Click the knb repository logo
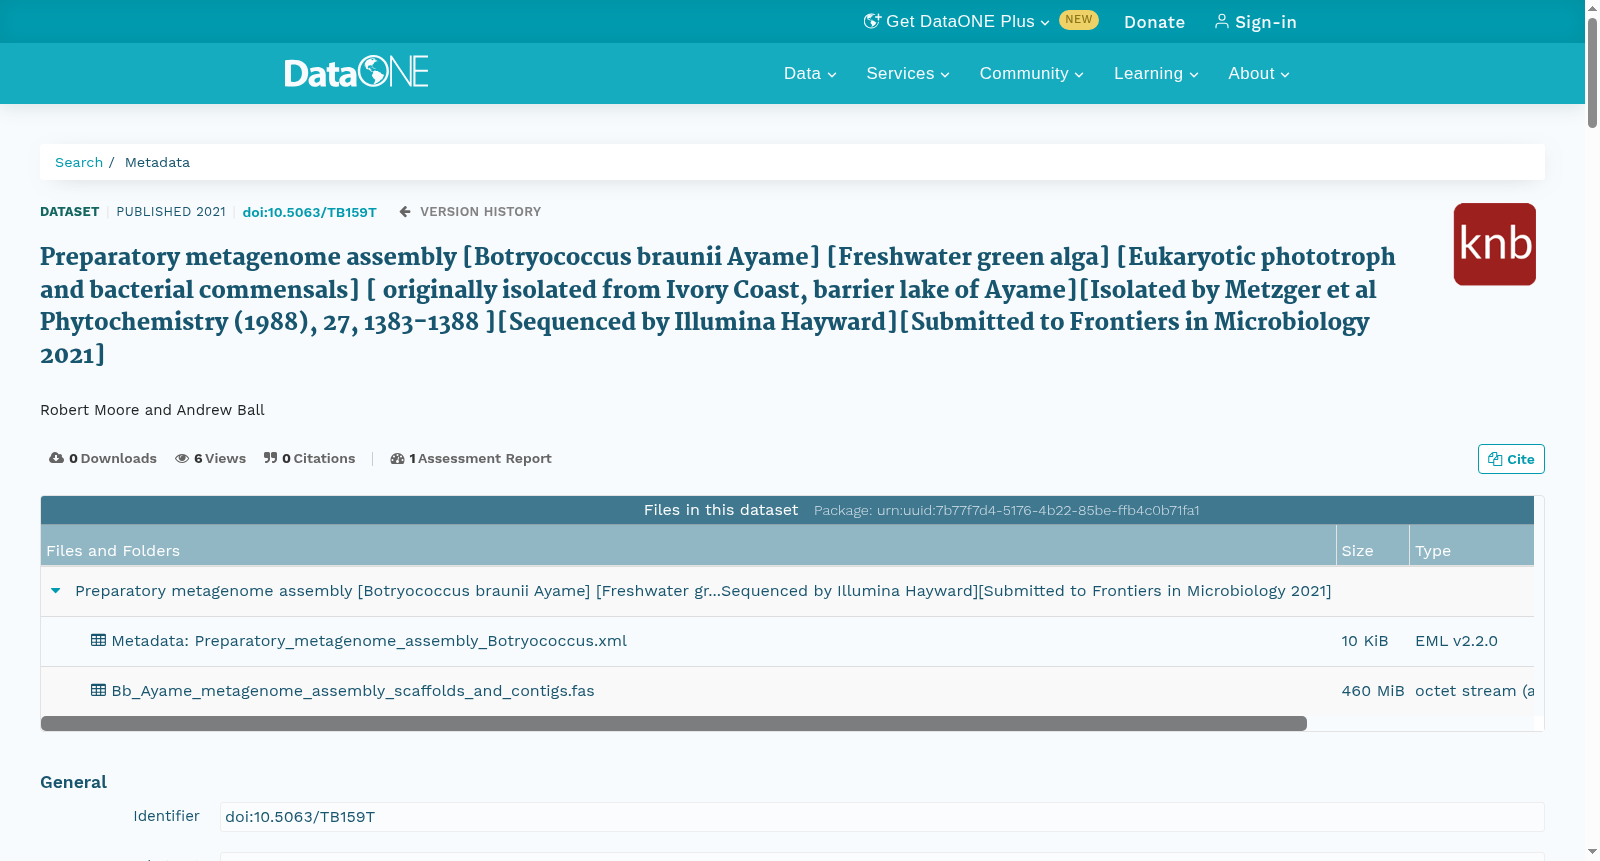Screen dimensions: 1600x861 (1494, 244)
